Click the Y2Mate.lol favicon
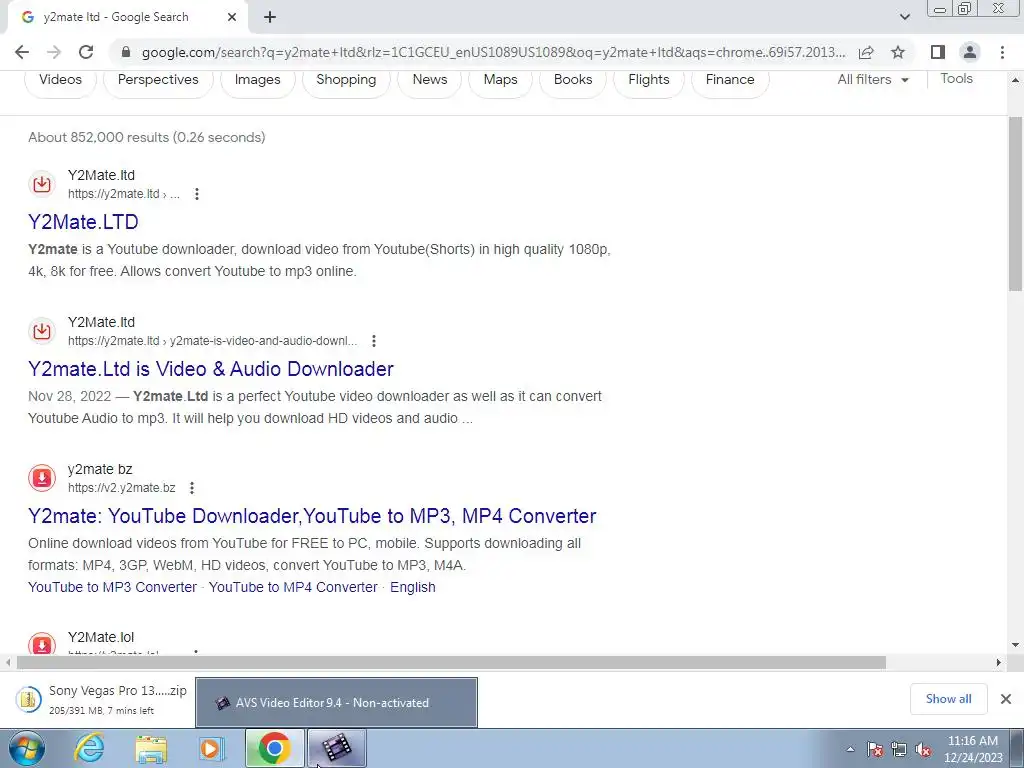Screen dimensions: 1024x768 click(42, 643)
